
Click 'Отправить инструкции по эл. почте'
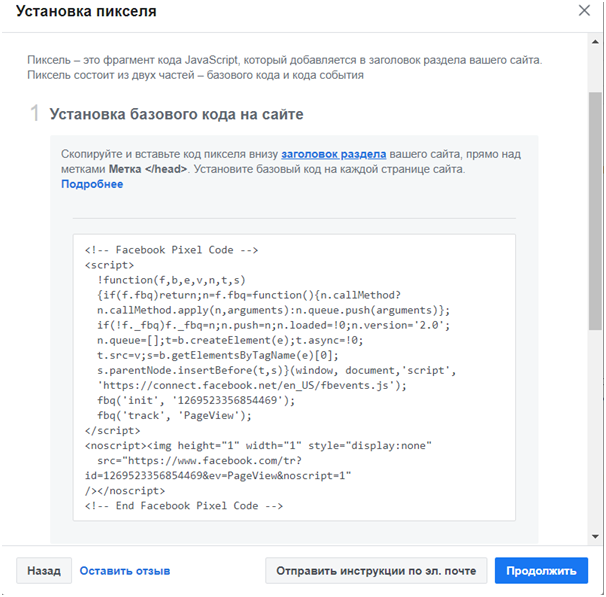pyautogui.click(x=376, y=571)
